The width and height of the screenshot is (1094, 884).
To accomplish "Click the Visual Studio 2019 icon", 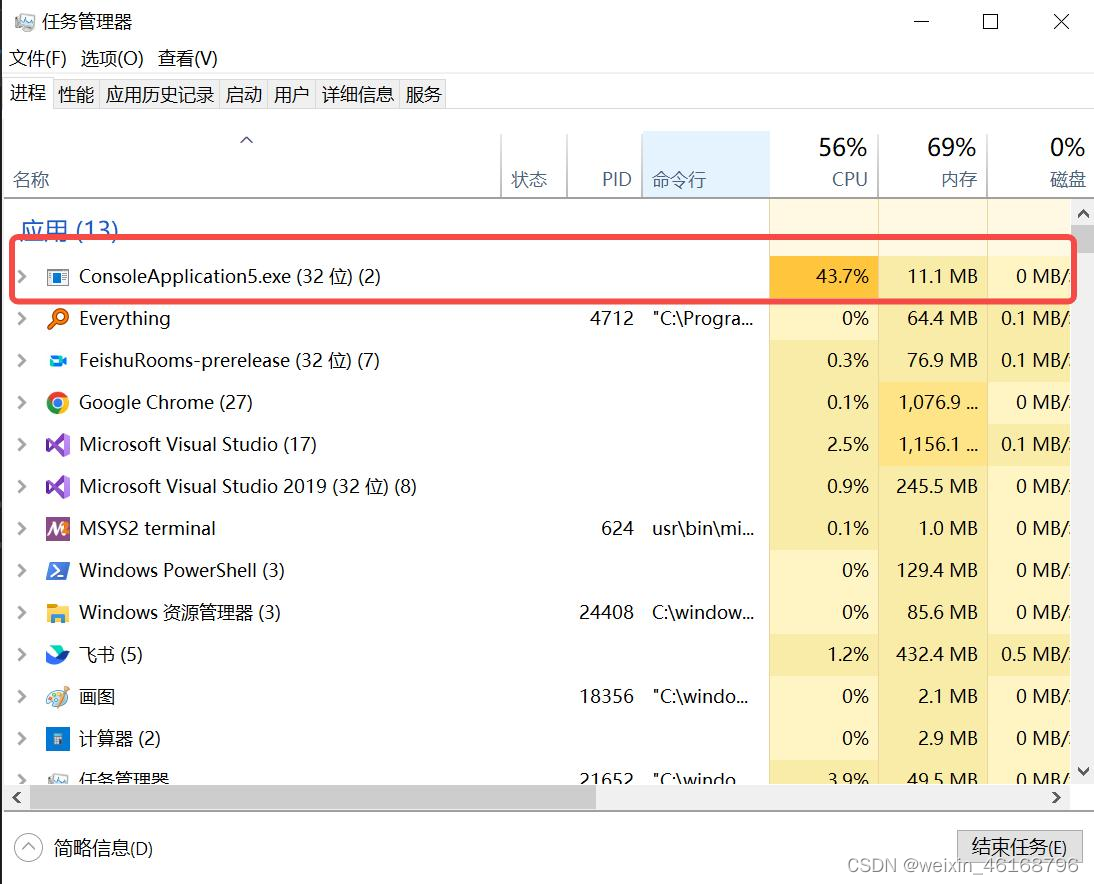I will (x=57, y=486).
